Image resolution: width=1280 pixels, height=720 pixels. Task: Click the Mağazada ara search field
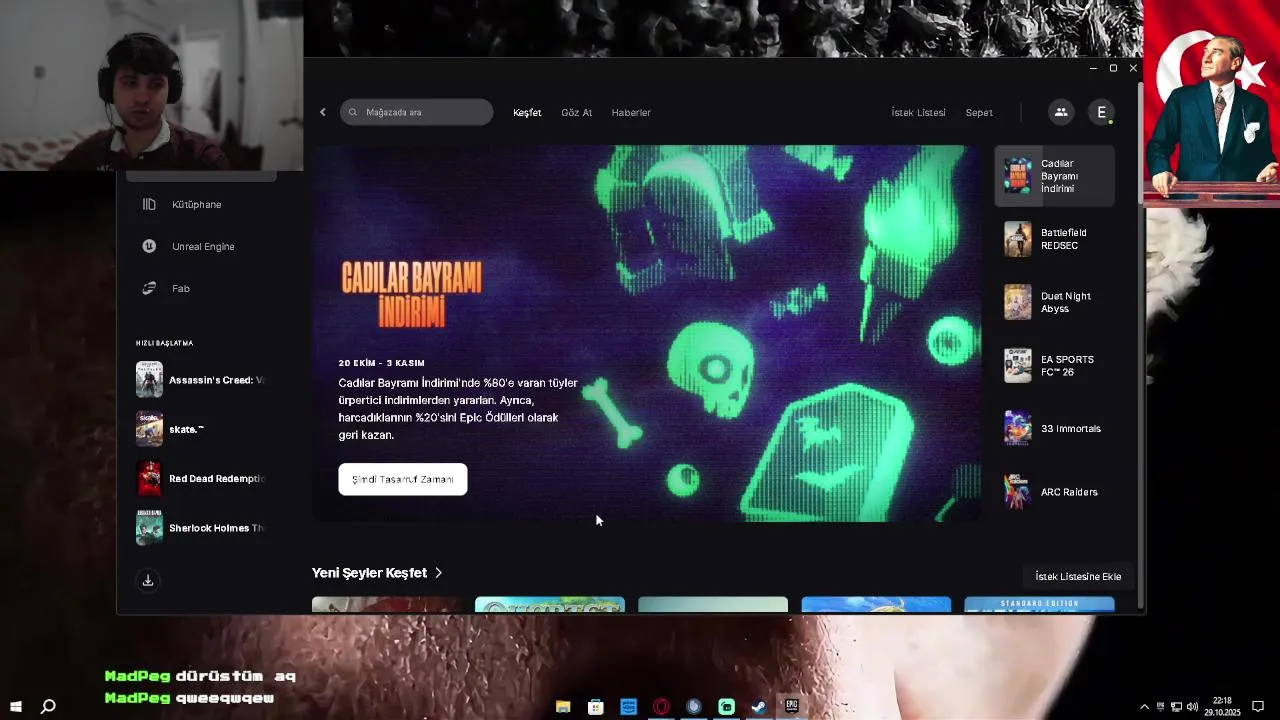pyautogui.click(x=416, y=112)
